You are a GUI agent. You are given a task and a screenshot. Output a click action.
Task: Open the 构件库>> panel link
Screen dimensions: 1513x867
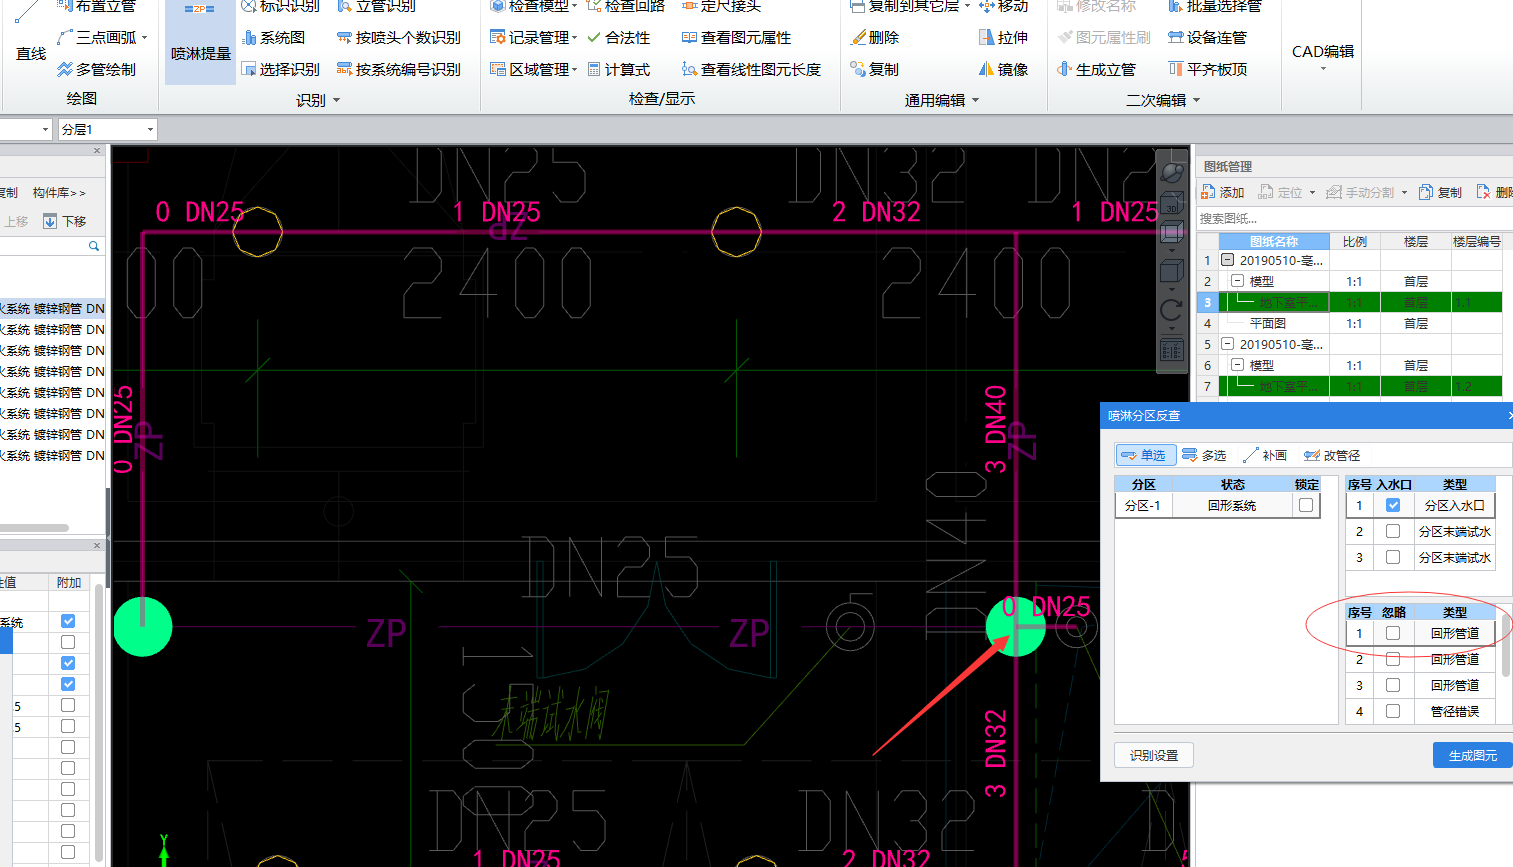coord(59,192)
